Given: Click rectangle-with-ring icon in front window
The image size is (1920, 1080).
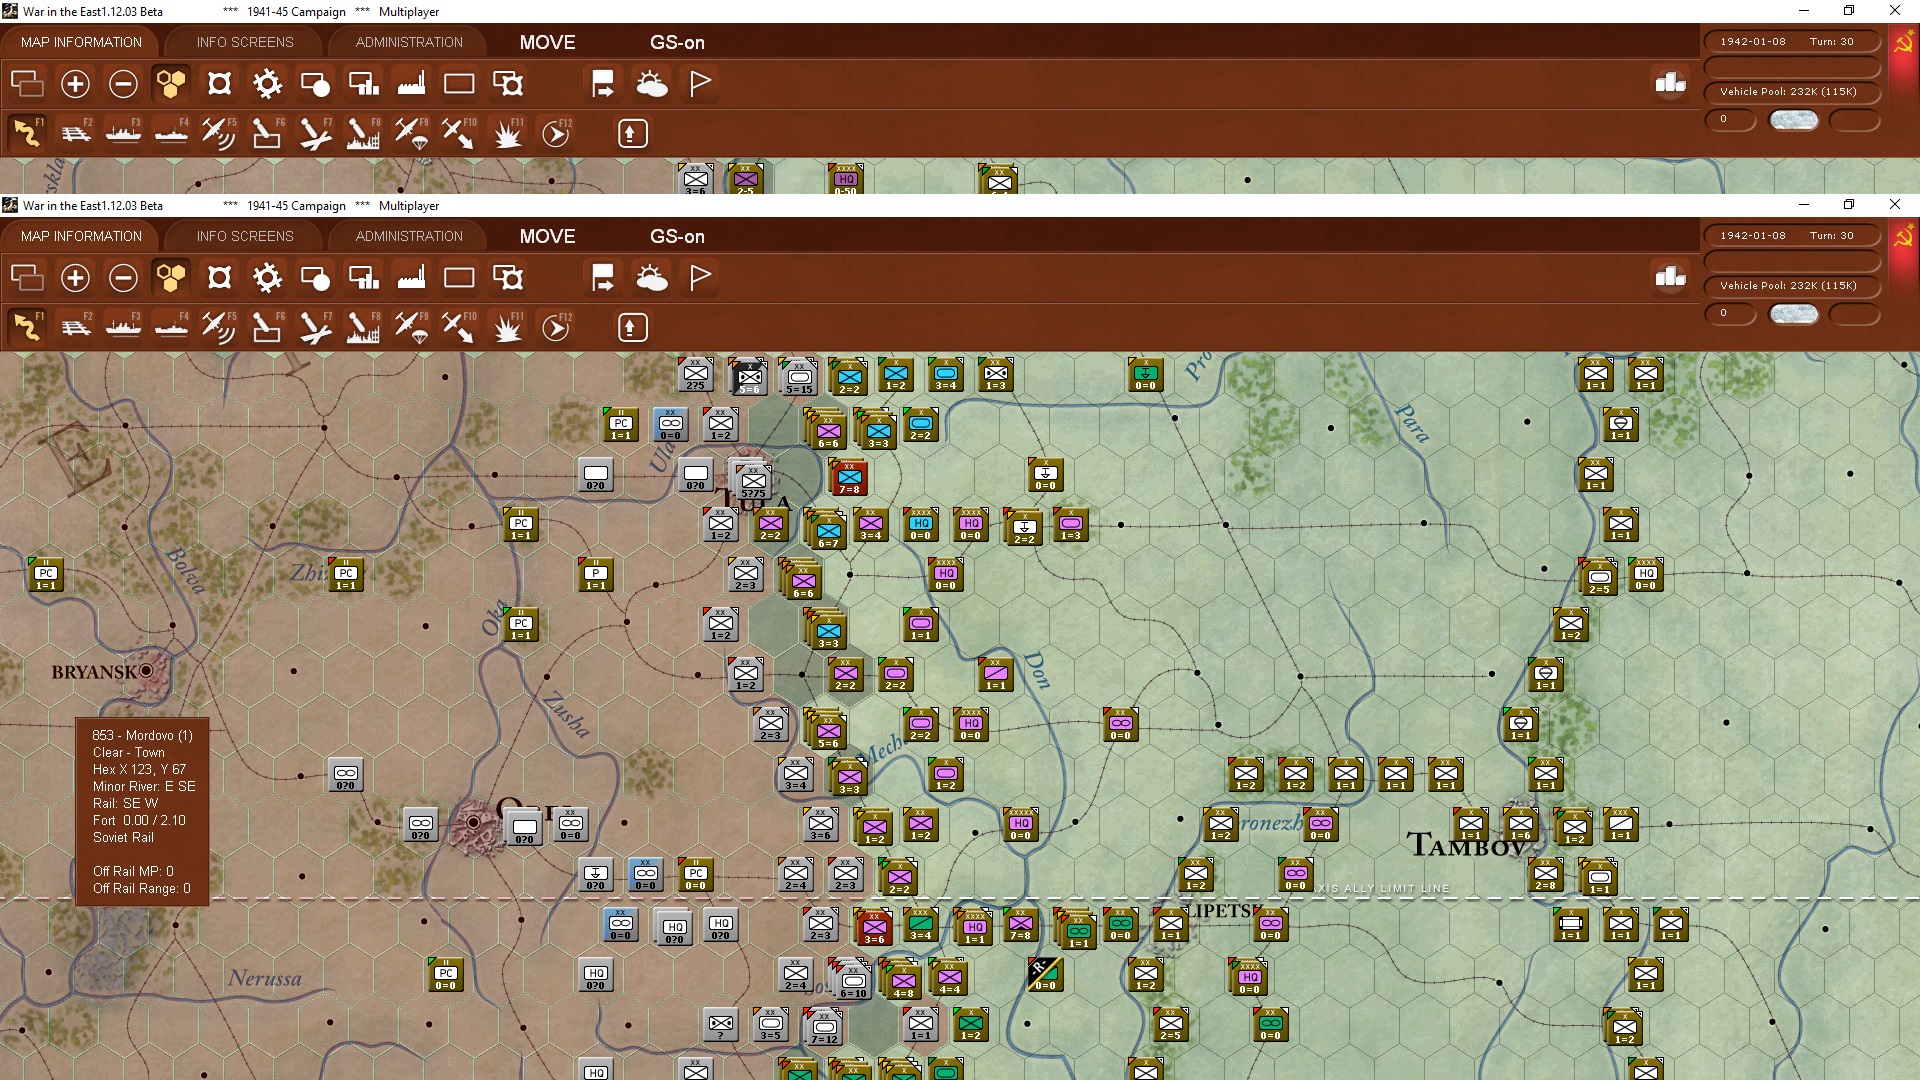Looking at the screenshot, I should coord(508,278).
